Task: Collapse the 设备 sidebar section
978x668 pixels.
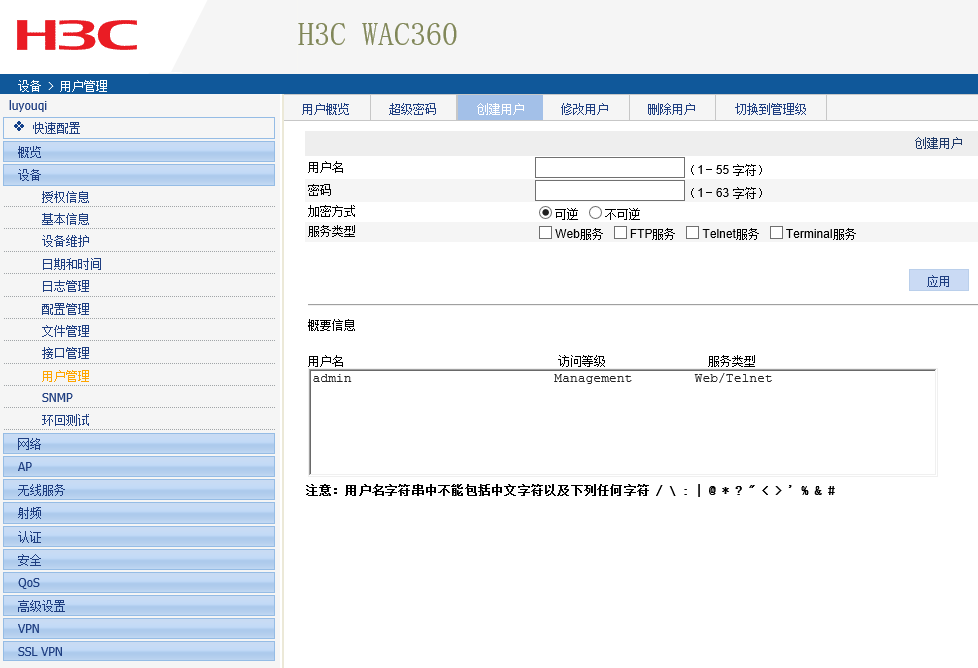Action: [x=138, y=175]
